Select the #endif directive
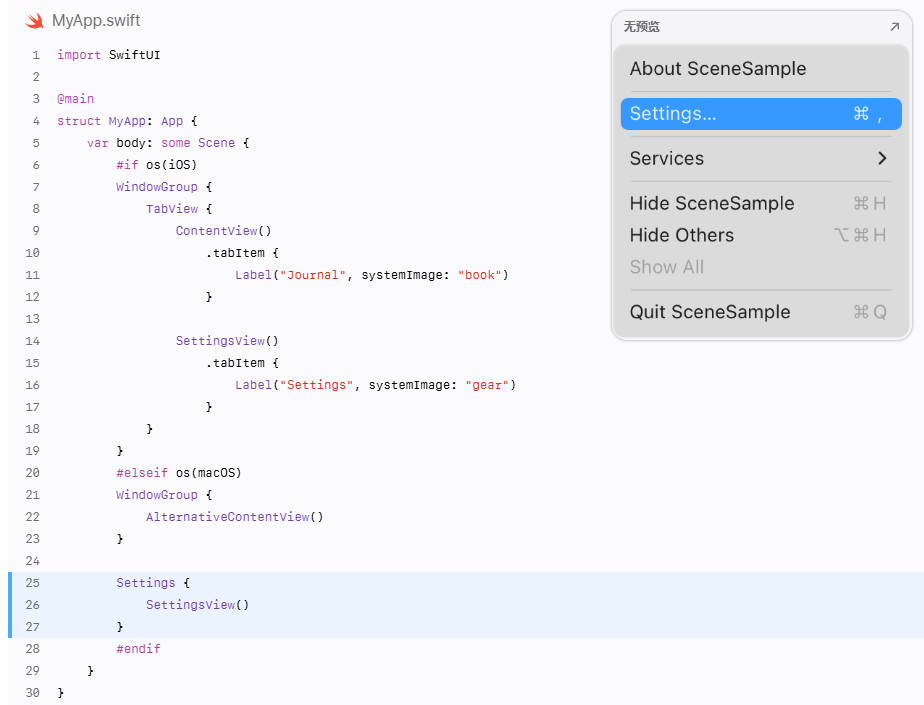Viewport: 924px width, 705px height. (138, 649)
